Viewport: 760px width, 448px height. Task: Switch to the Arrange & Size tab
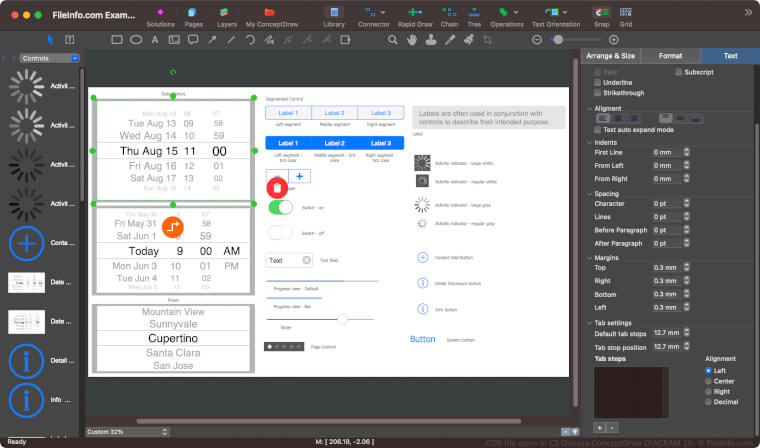pos(611,57)
